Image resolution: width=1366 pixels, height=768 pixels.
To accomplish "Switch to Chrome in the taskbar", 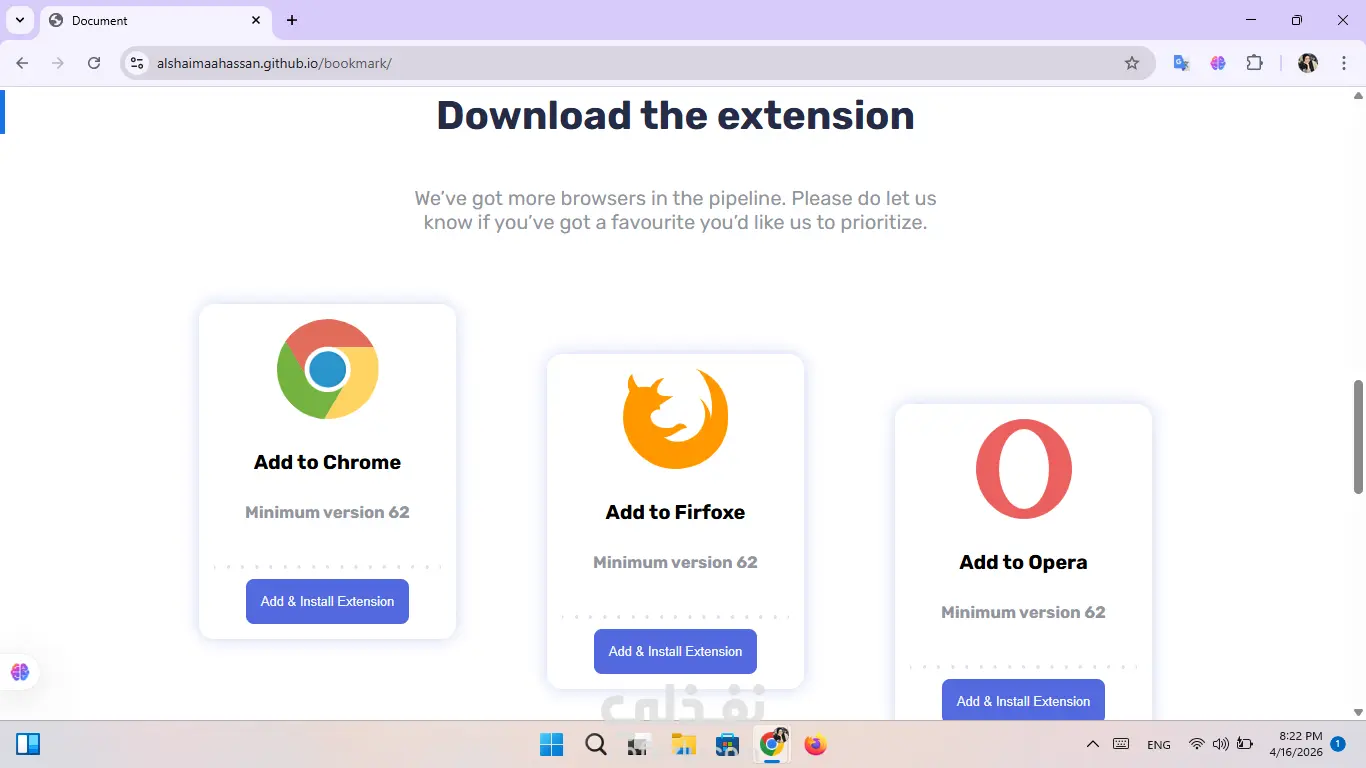I will [x=771, y=745].
